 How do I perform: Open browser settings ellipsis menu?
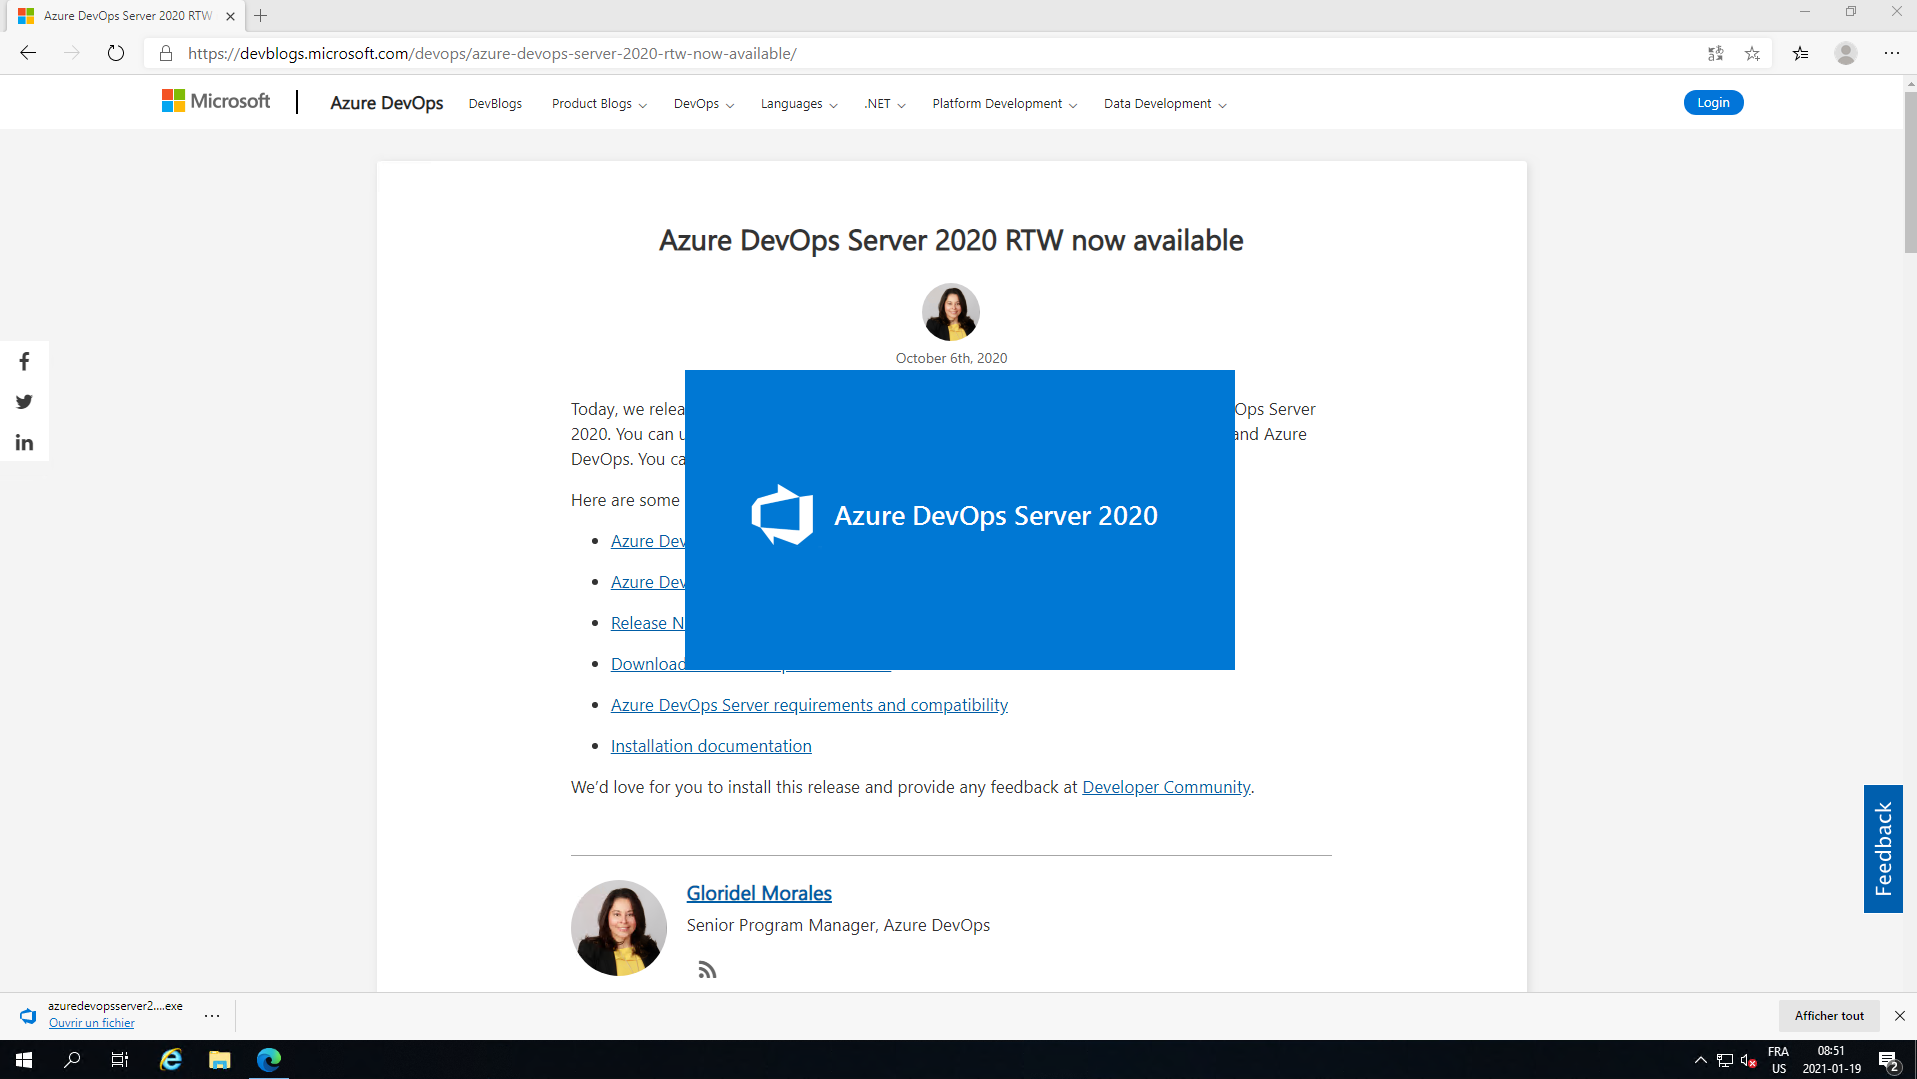1891,53
